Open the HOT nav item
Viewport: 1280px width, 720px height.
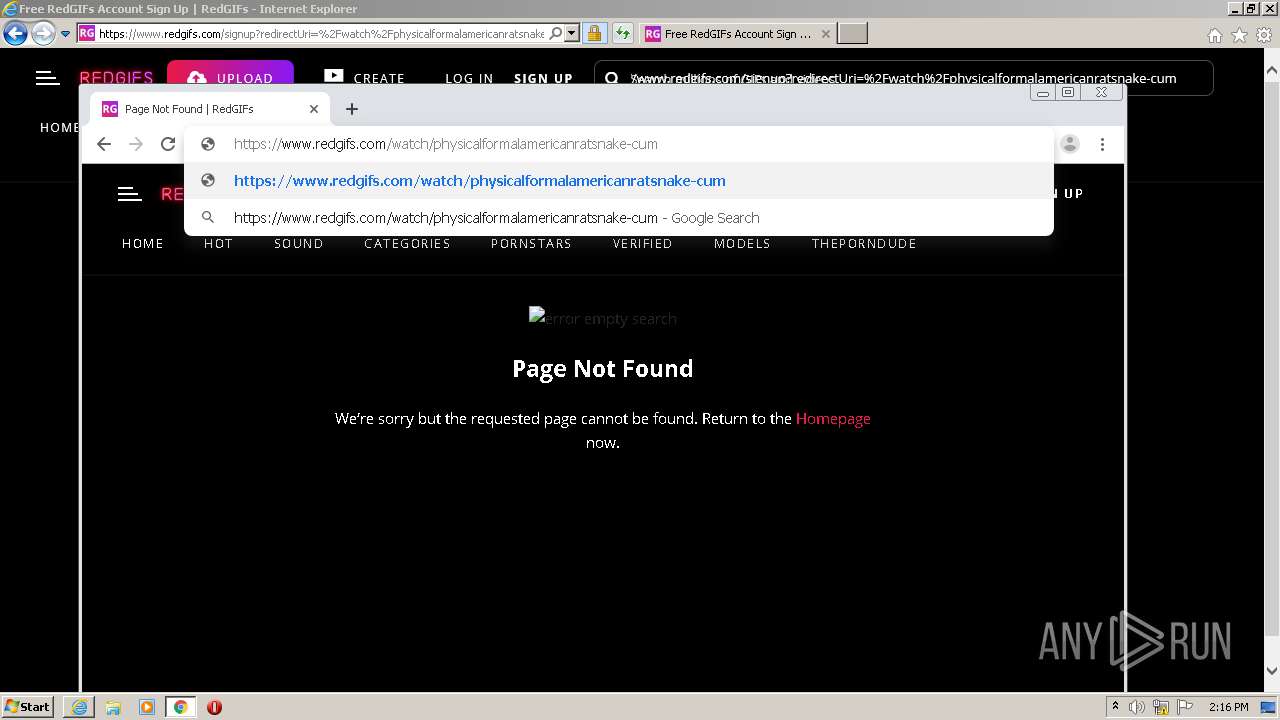pyautogui.click(x=218, y=243)
